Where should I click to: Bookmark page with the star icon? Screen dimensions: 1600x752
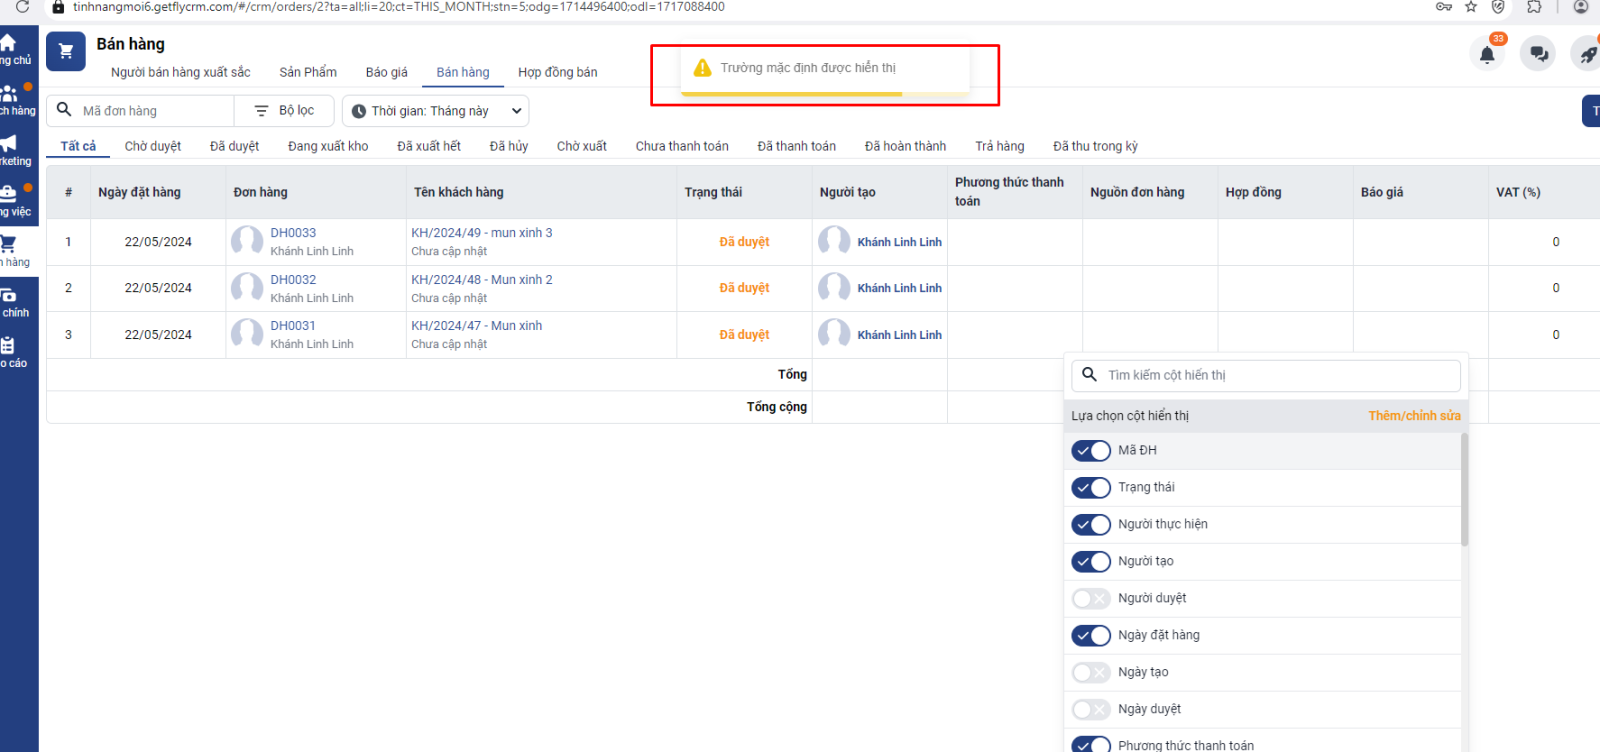point(1471,7)
